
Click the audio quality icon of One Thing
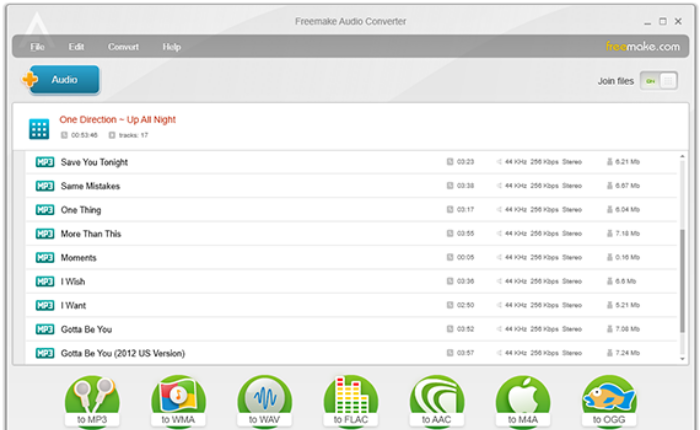[x=499, y=209]
